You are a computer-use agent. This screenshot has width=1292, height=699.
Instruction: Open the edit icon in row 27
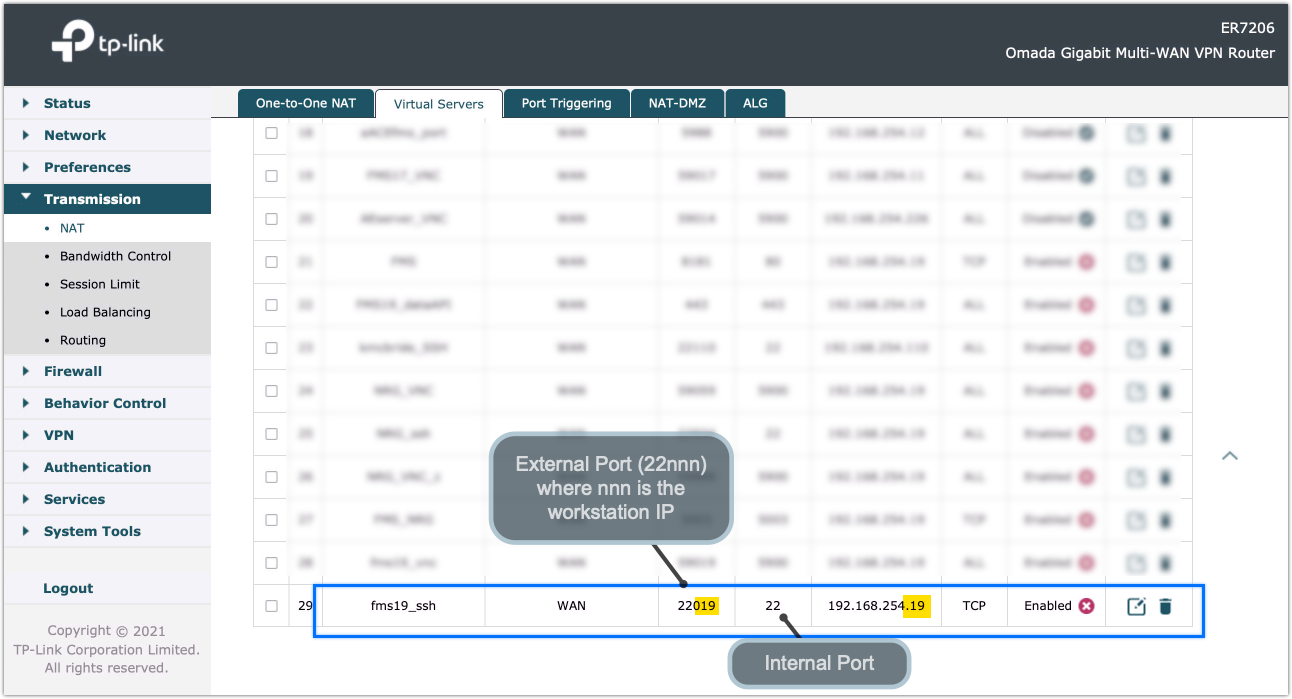click(1136, 520)
